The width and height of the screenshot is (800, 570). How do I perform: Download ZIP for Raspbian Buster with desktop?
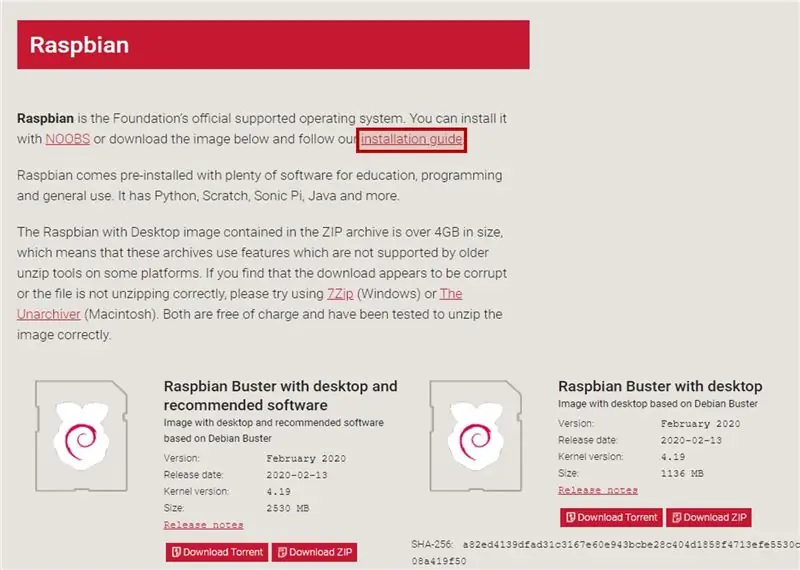[709, 517]
